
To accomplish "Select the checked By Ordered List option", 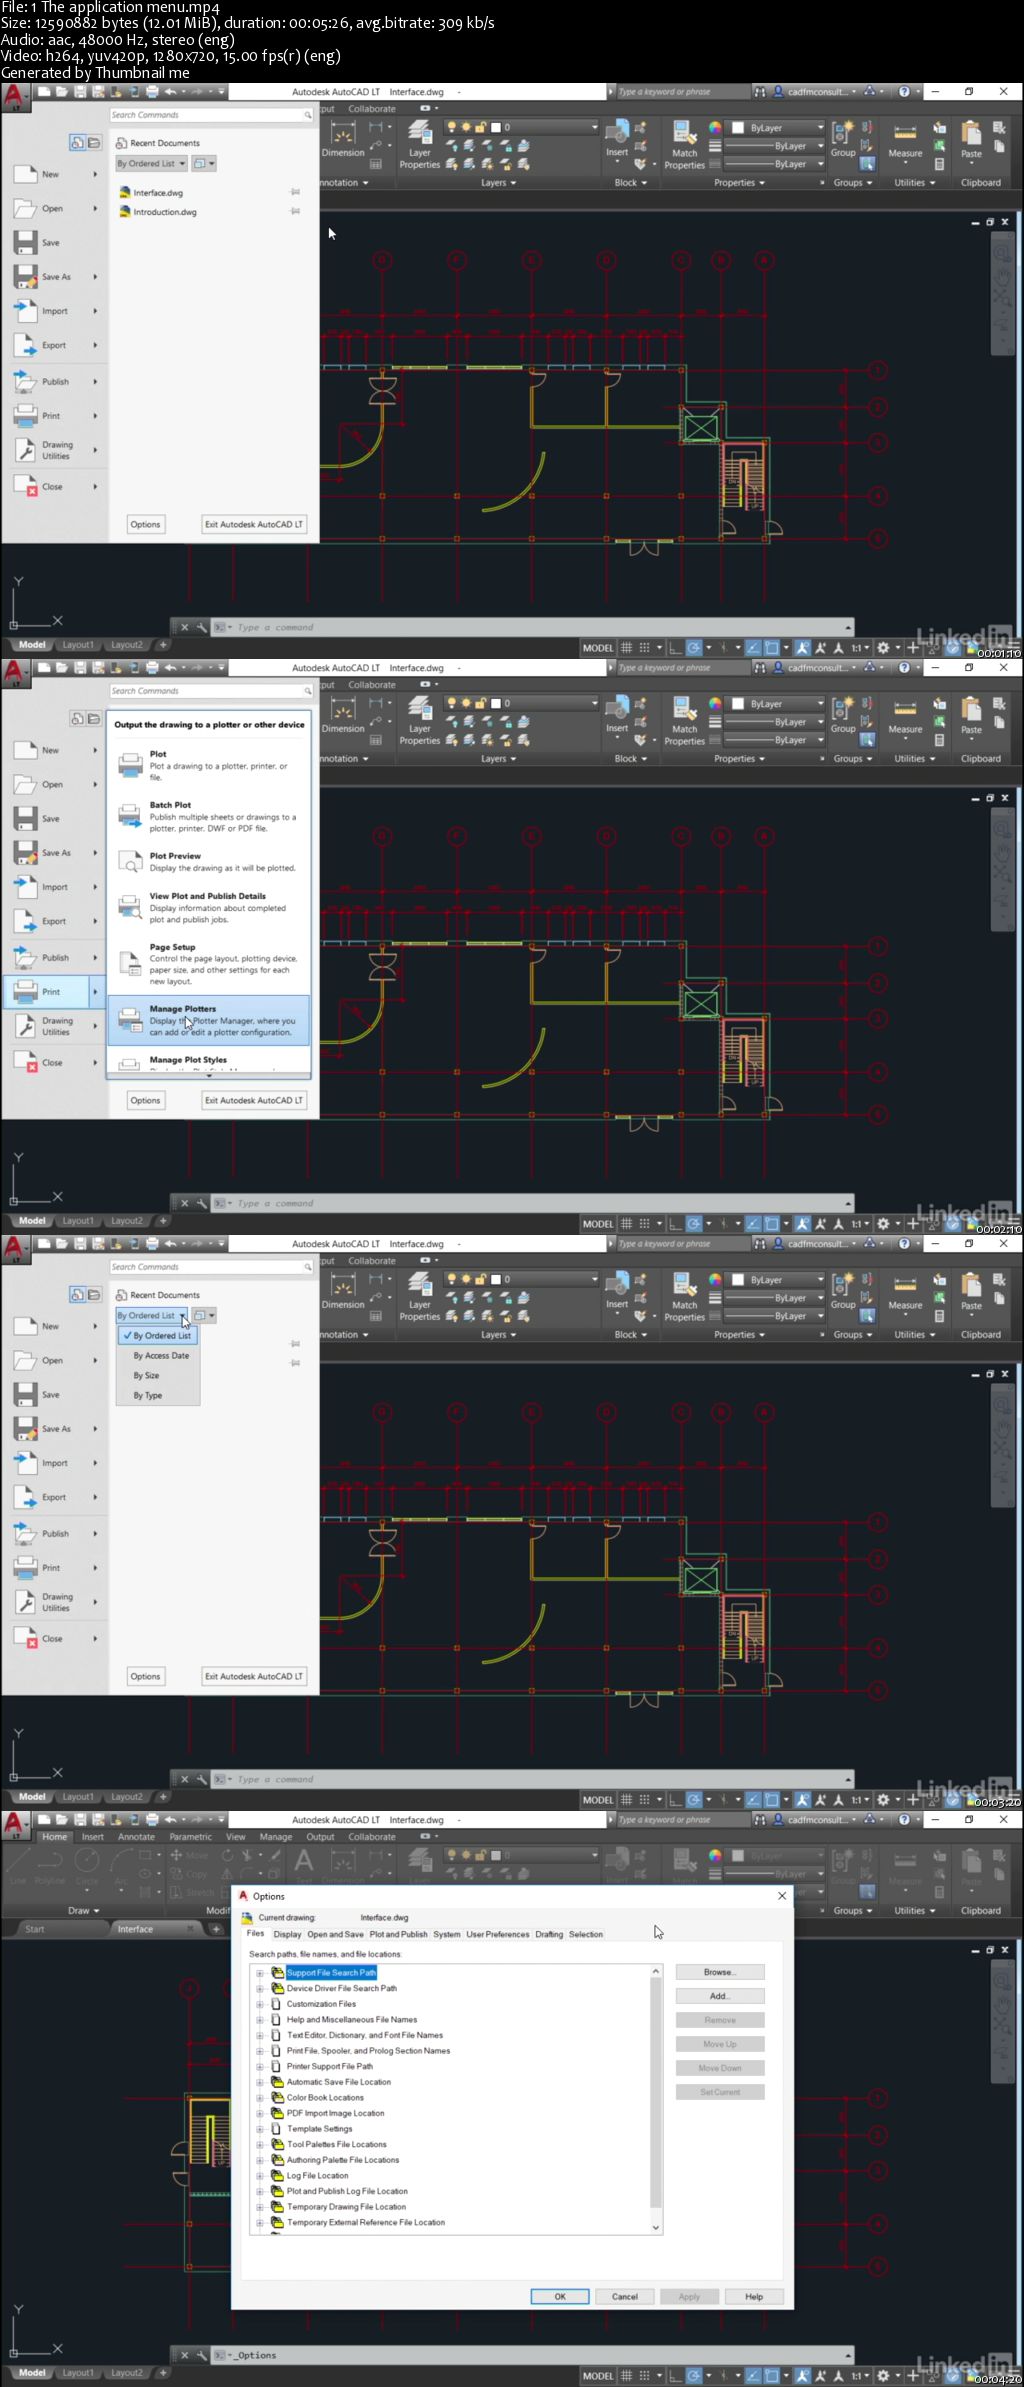I will [x=159, y=1336].
